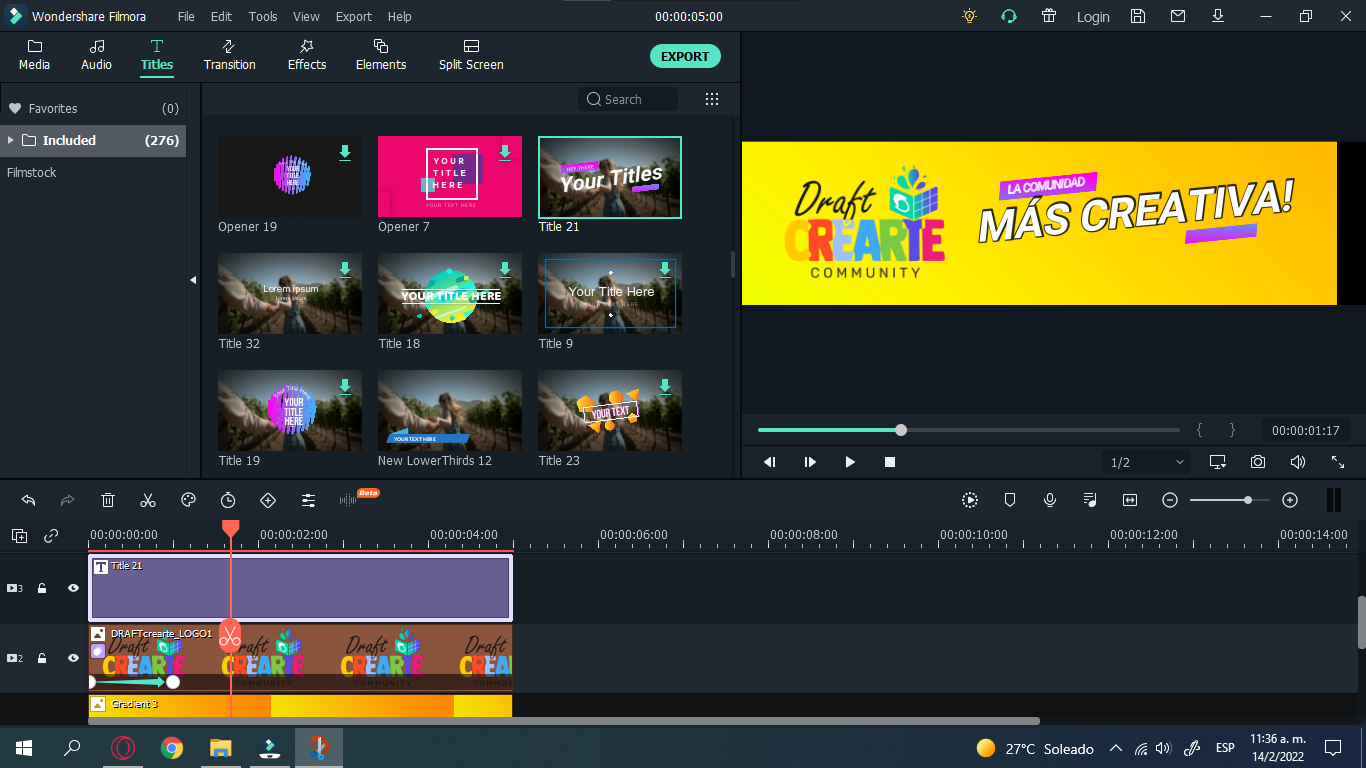Switch to the Audio tab

pyautogui.click(x=96, y=56)
